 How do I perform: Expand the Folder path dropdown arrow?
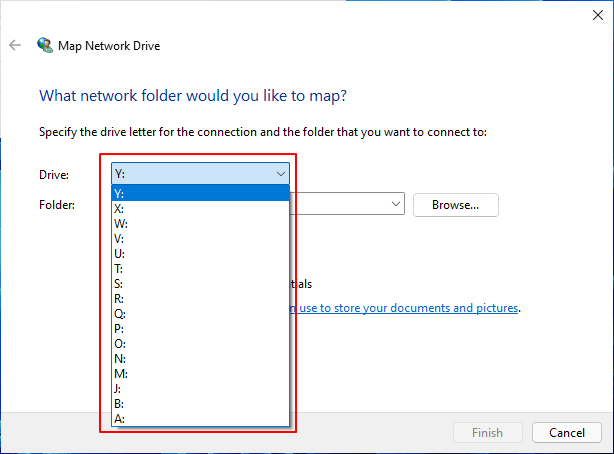tap(397, 204)
